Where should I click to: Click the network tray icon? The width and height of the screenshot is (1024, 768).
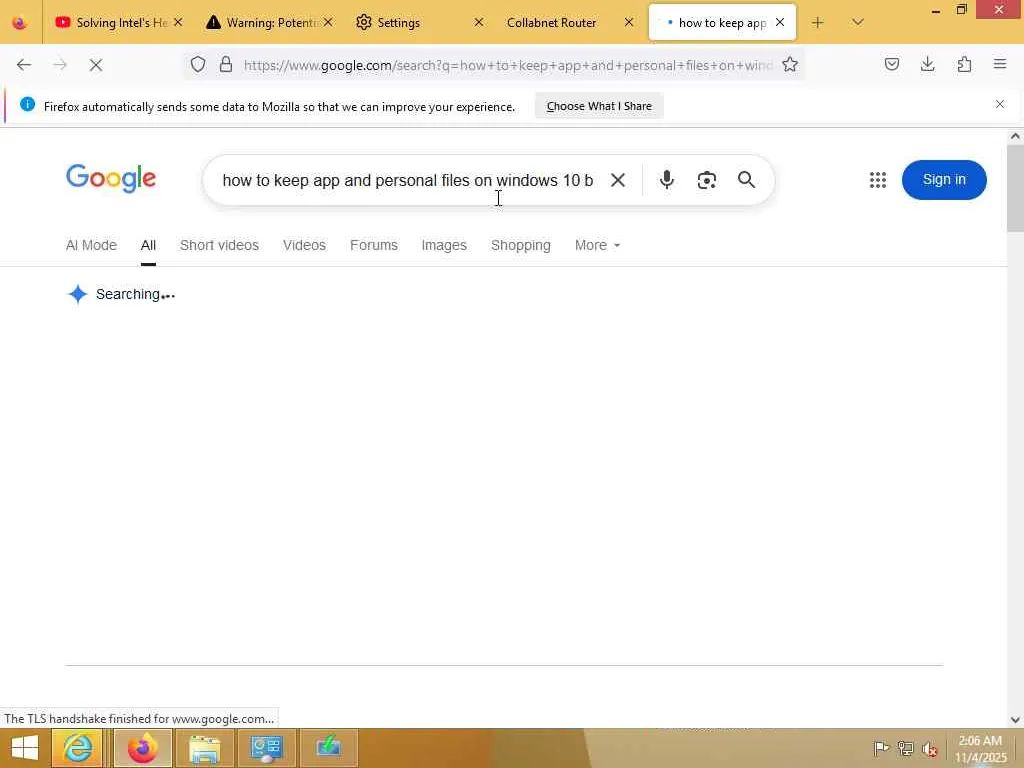click(x=906, y=748)
